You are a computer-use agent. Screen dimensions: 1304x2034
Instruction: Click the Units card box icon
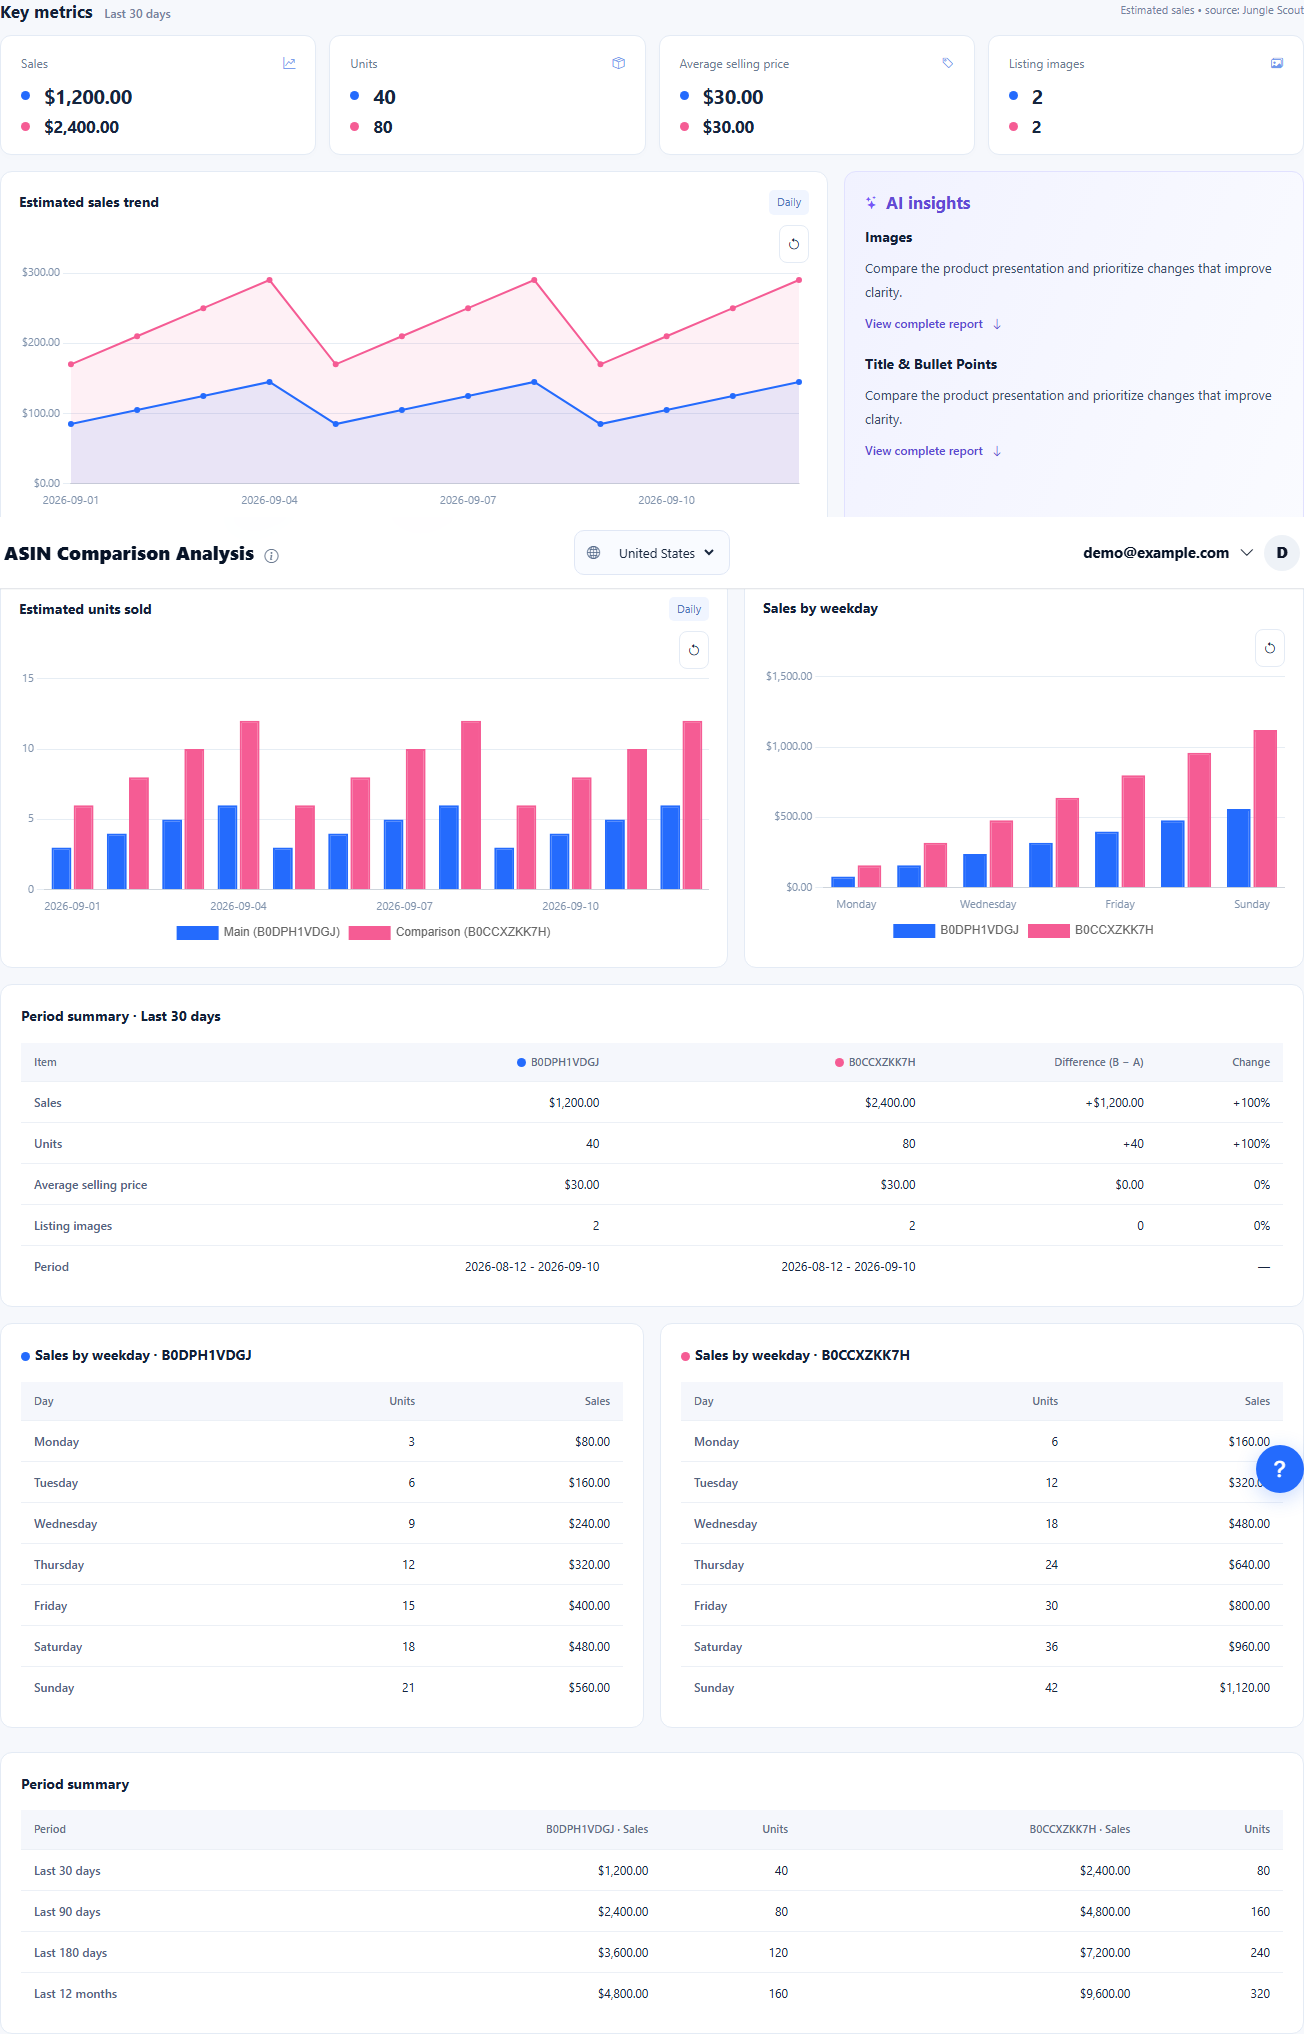[618, 63]
